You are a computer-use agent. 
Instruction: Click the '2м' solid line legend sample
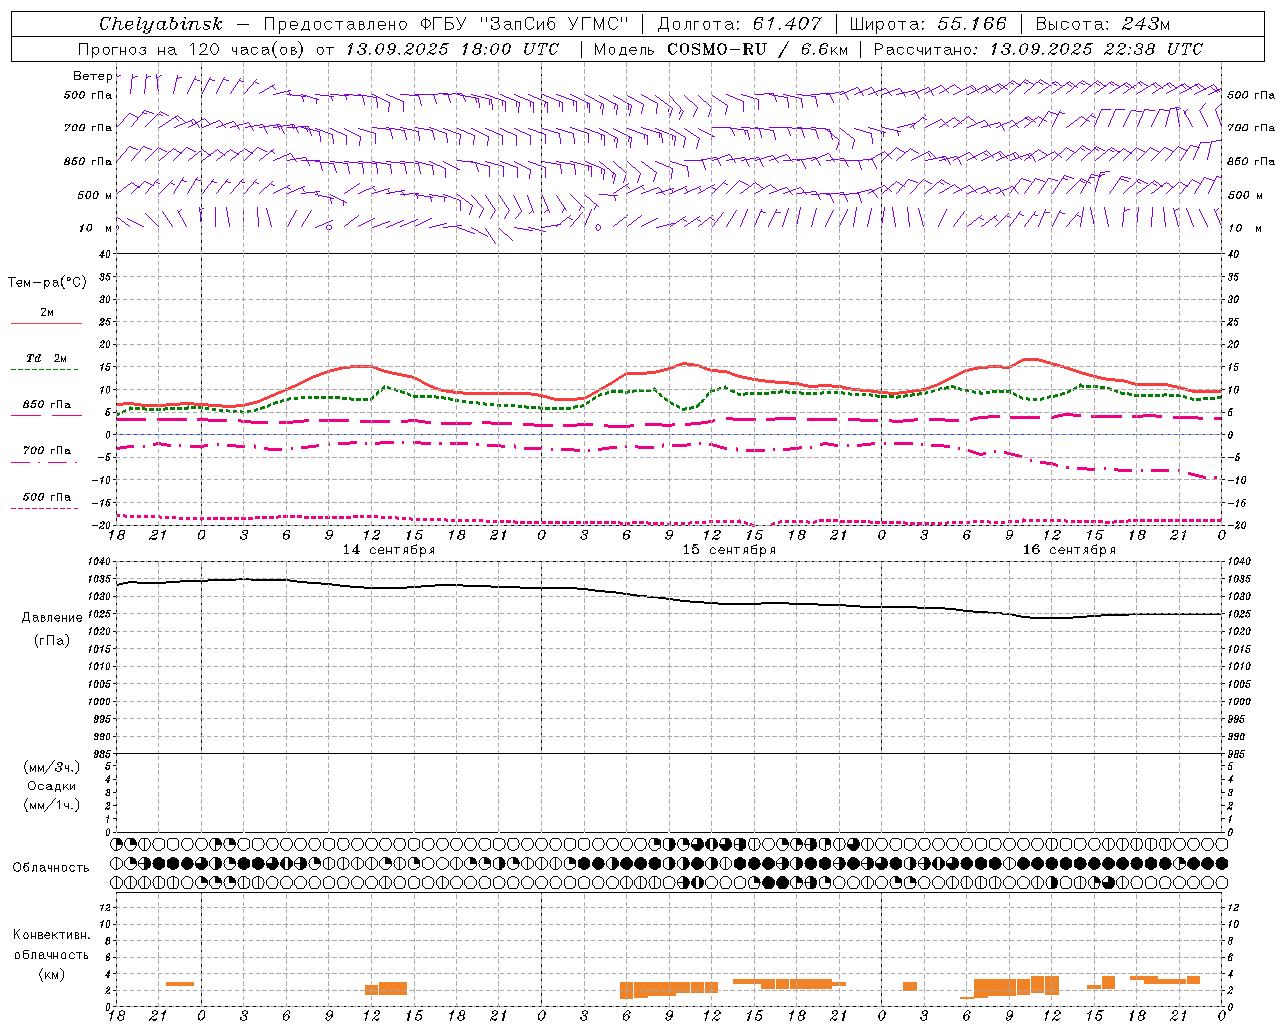coord(46,323)
